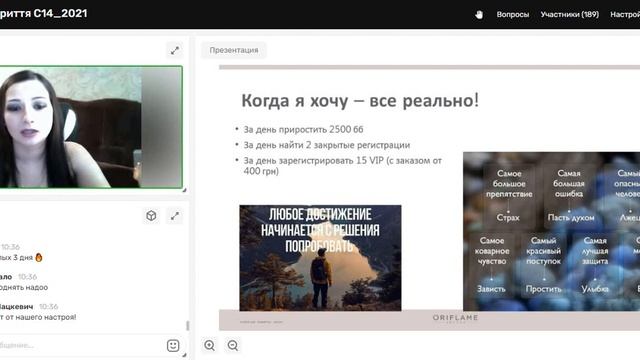This screenshot has width=640, height=360.
Task: Click chat message 'однять надоо'
Action: tap(24, 287)
